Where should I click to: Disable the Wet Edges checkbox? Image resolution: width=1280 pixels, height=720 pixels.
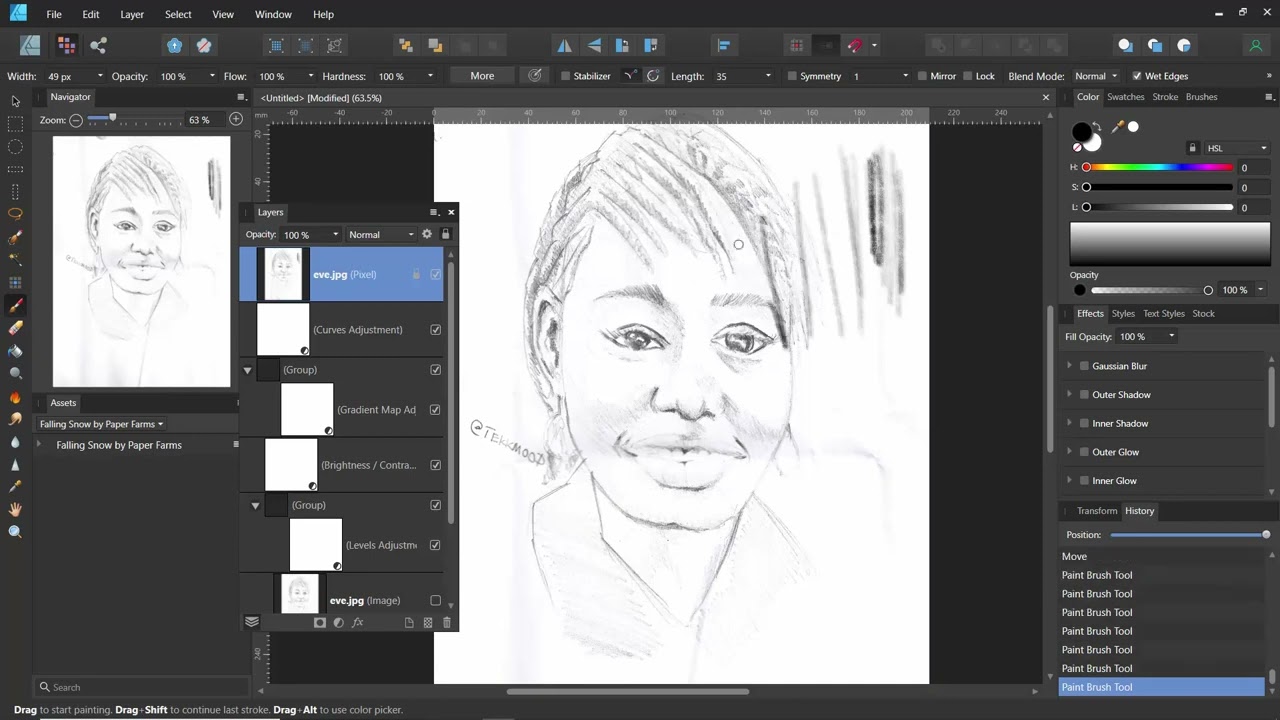point(1137,76)
